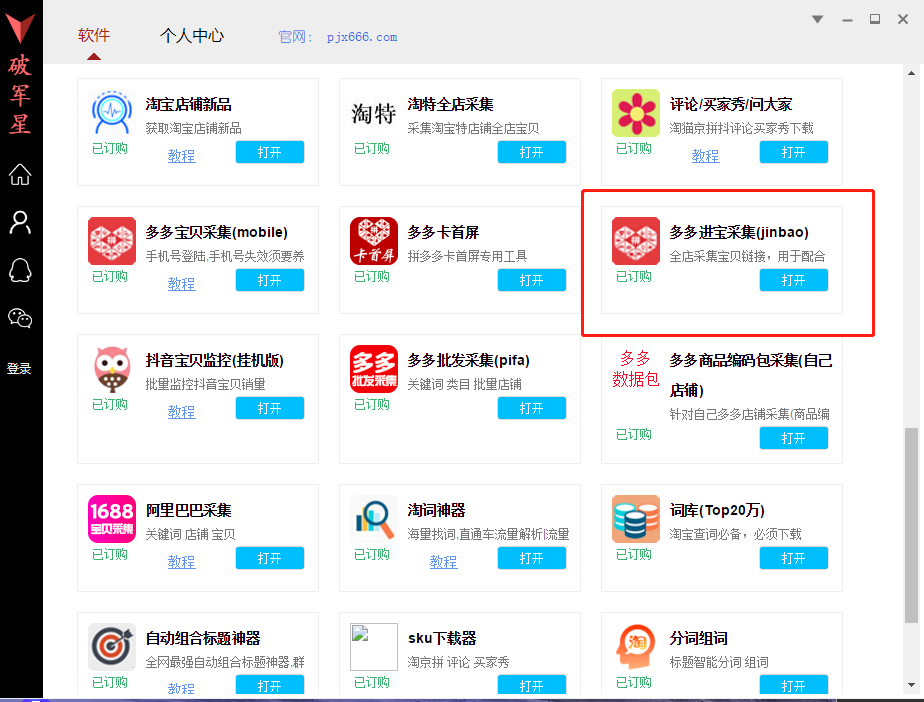Click the 淘宝店铺新品 app icon
The height and width of the screenshot is (702, 924).
click(112, 112)
